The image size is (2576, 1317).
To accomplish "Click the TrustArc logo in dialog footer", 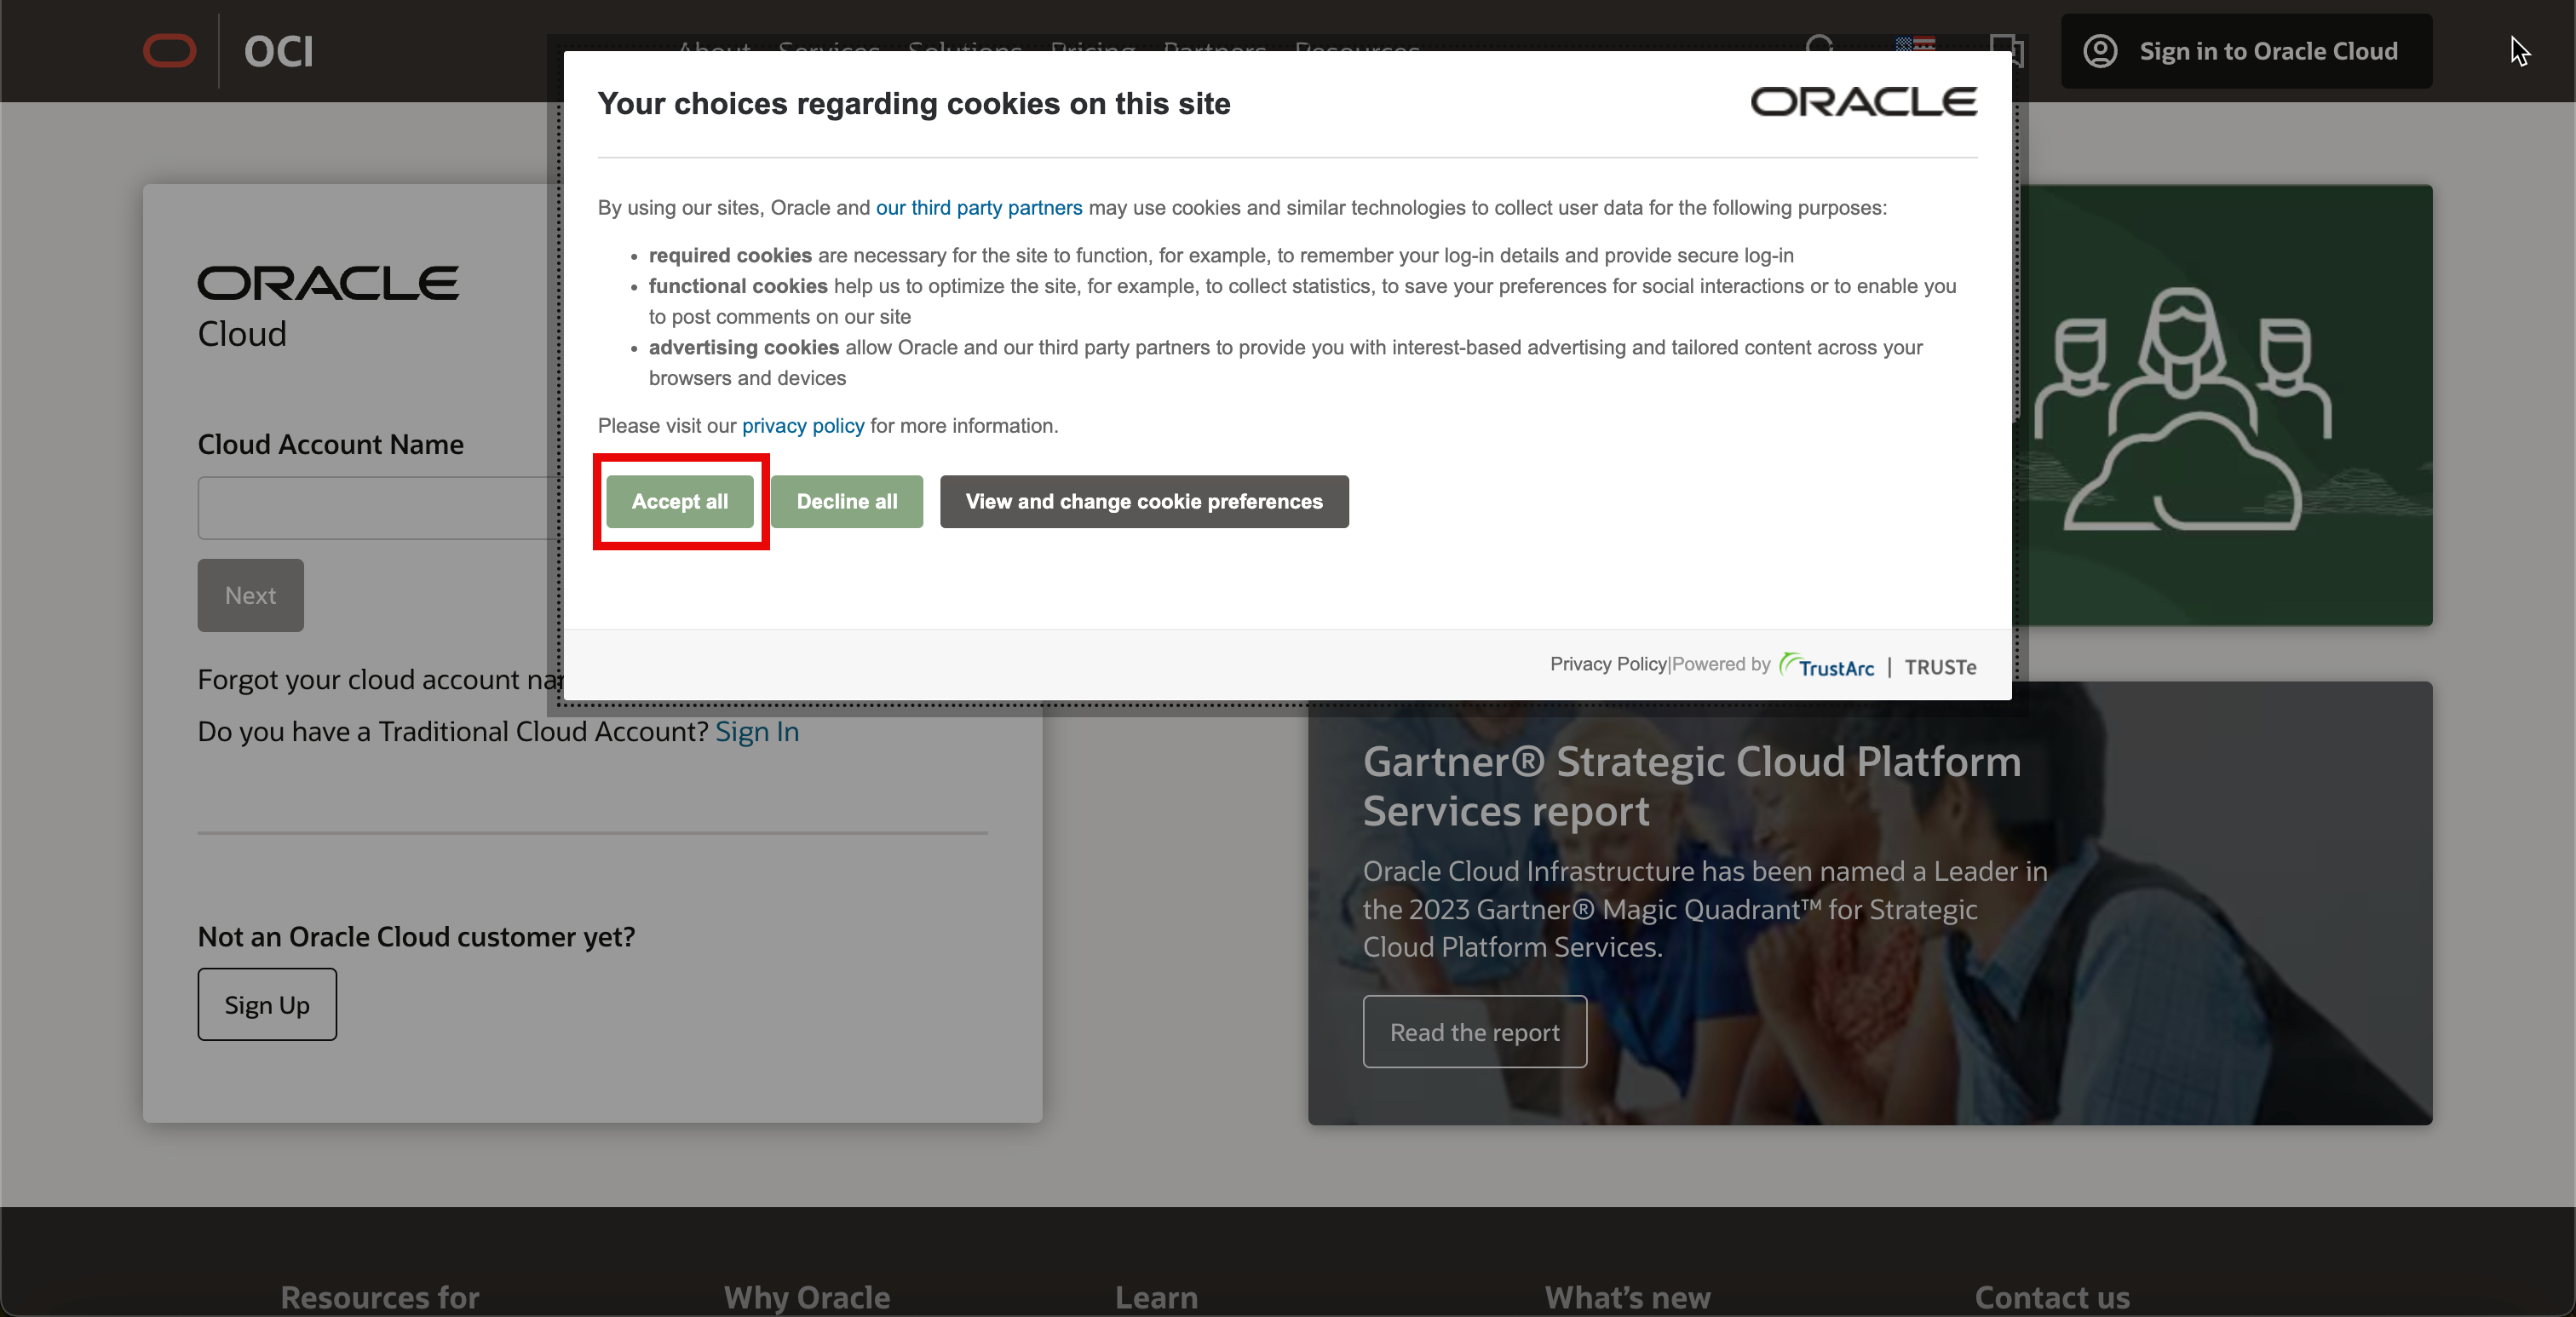I will point(1827,667).
